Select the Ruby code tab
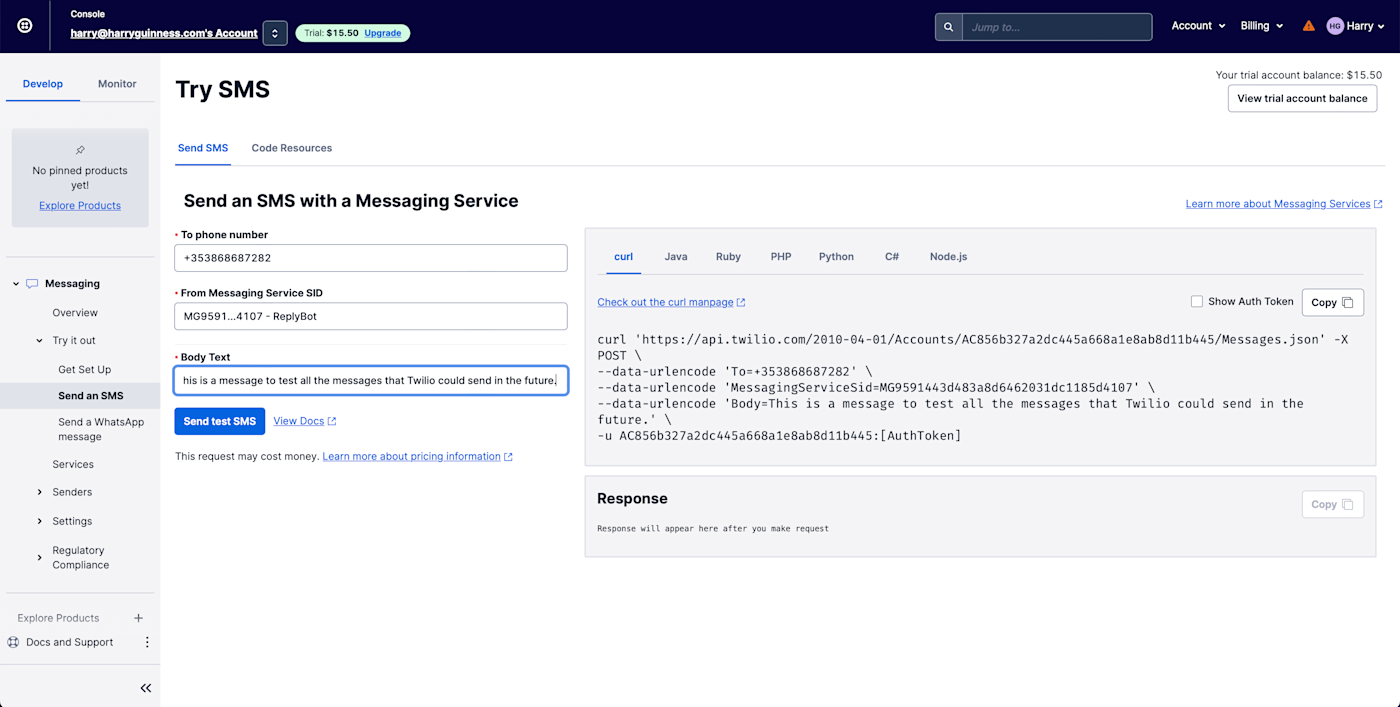The width and height of the screenshot is (1400, 707). [x=728, y=257]
